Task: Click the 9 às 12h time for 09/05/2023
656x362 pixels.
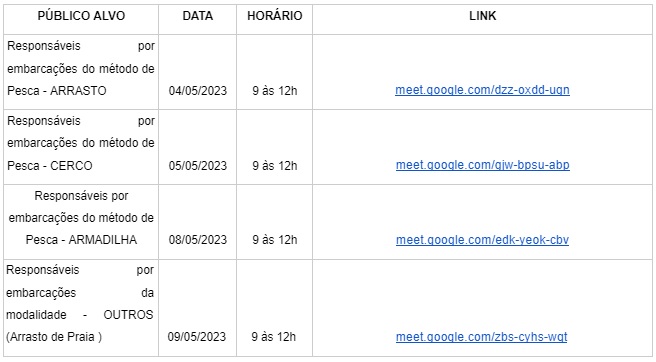Action: point(274,337)
